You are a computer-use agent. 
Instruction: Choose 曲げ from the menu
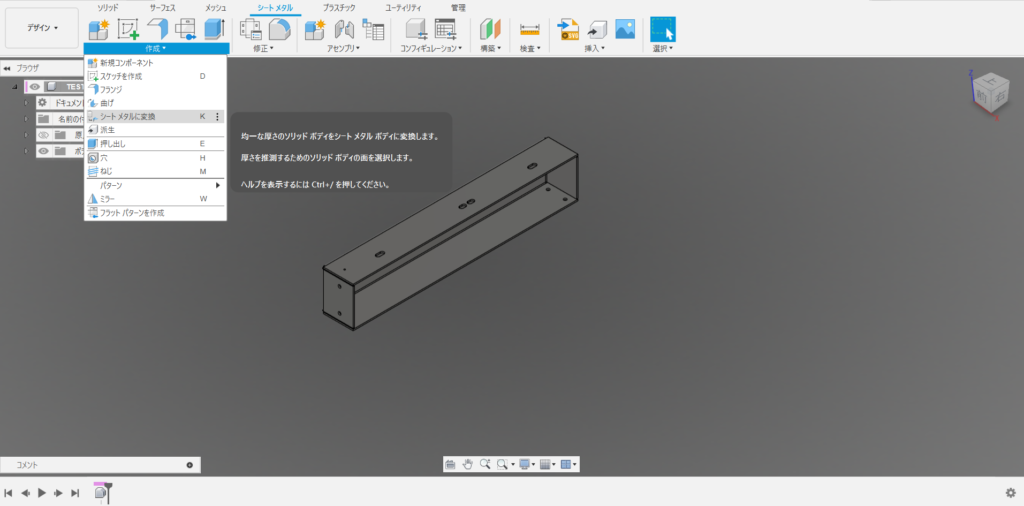[x=155, y=103]
